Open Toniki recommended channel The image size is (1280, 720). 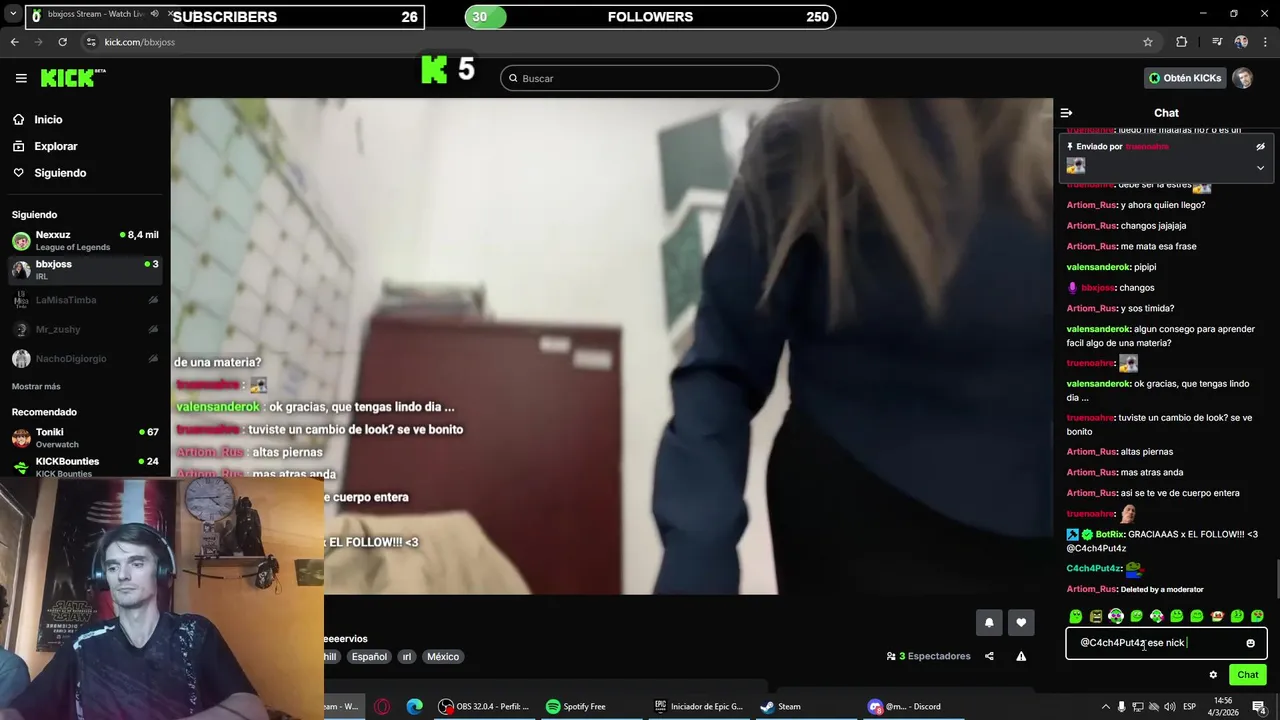85,438
